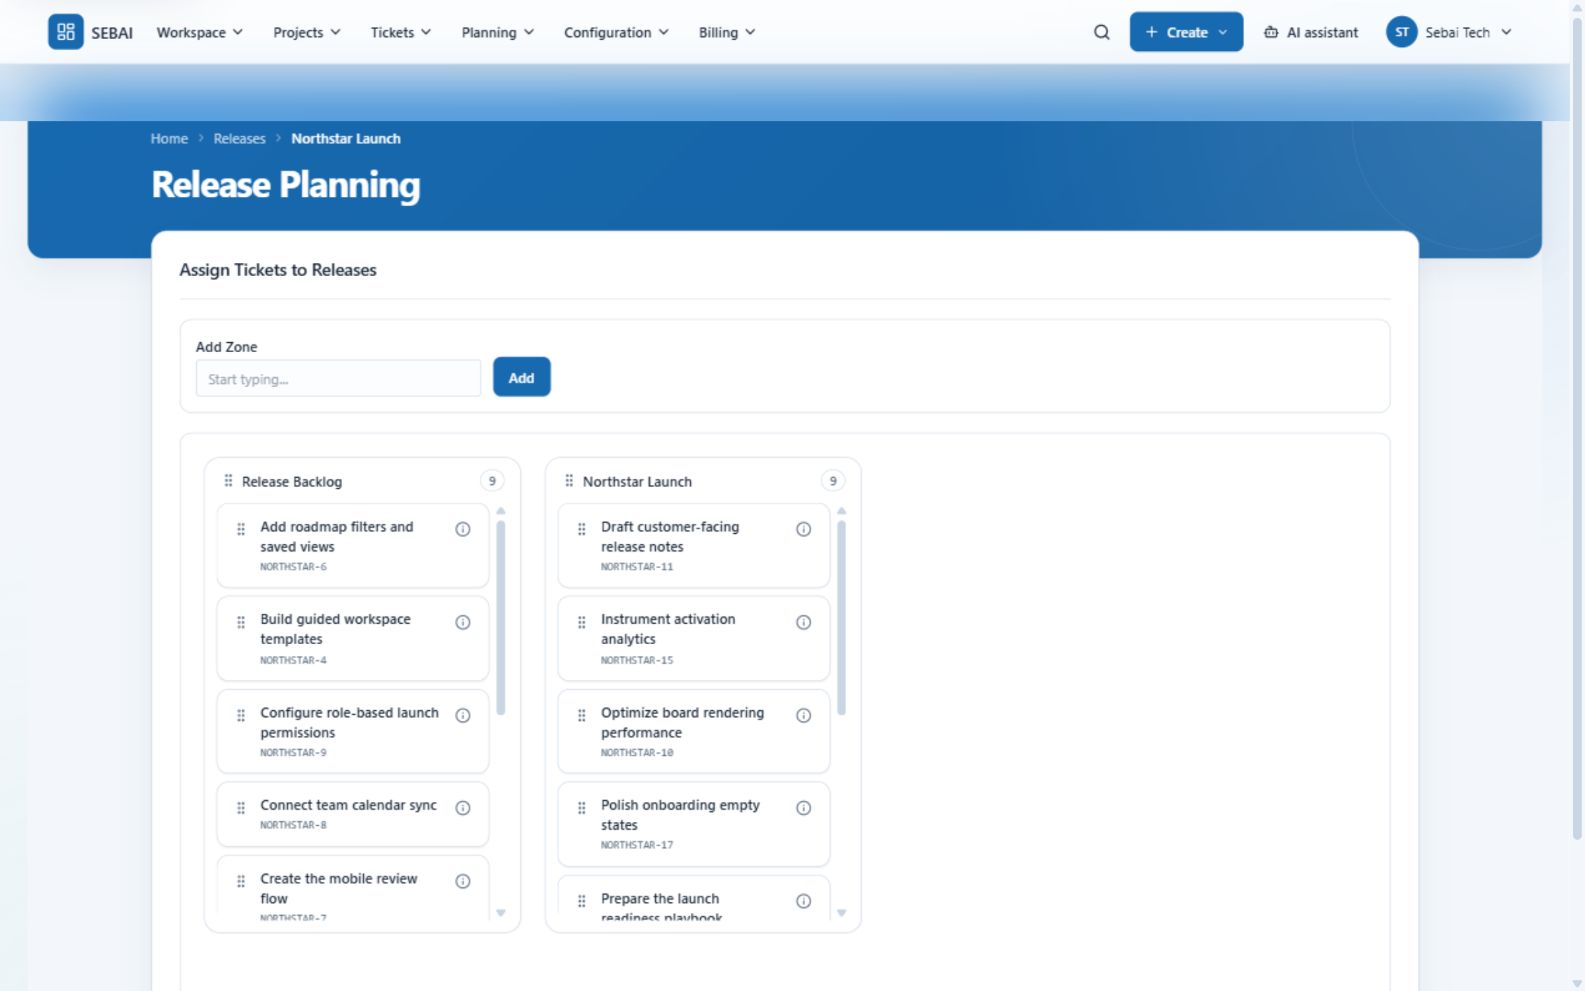Viewport: 1585px width, 991px height.
Task: Grab the Release Backlog column drag handle
Action: [228, 481]
